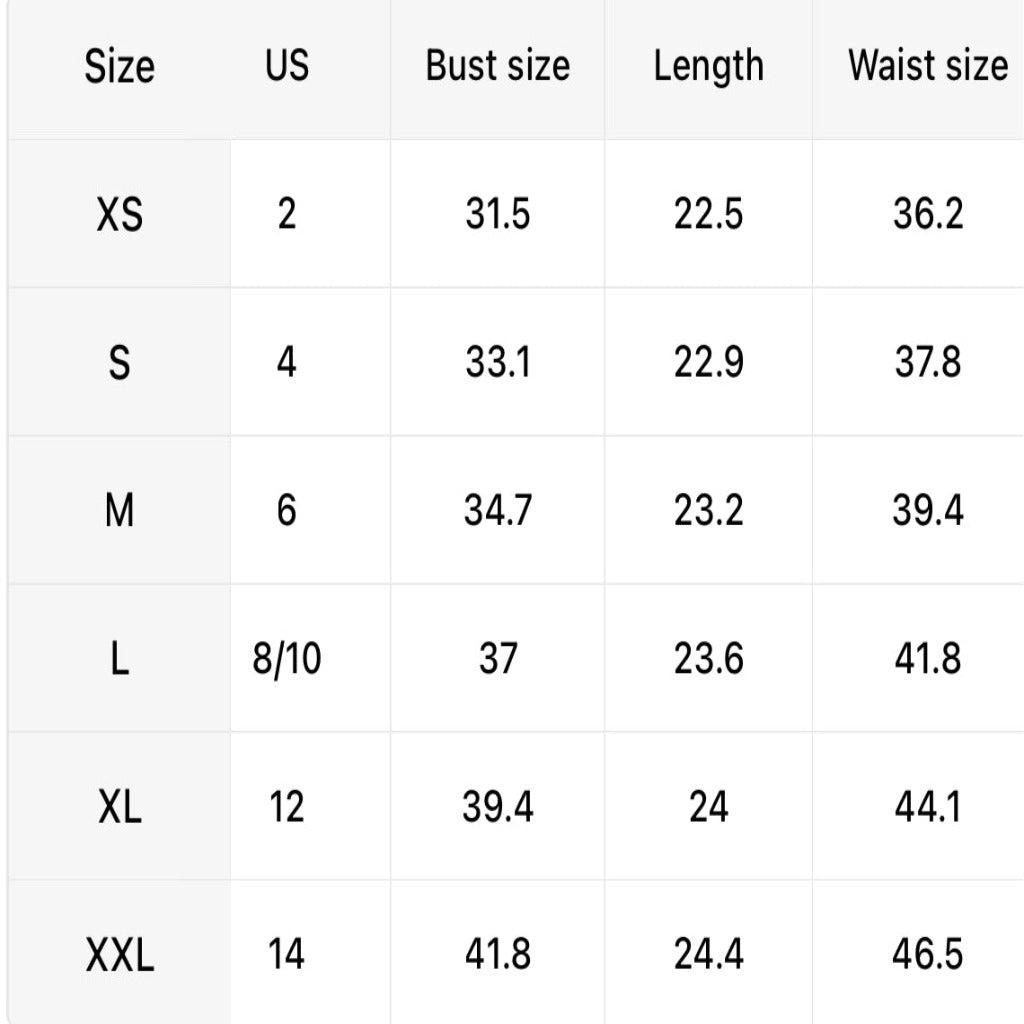
Task: Click the XXL size row label
Action: (x=119, y=955)
